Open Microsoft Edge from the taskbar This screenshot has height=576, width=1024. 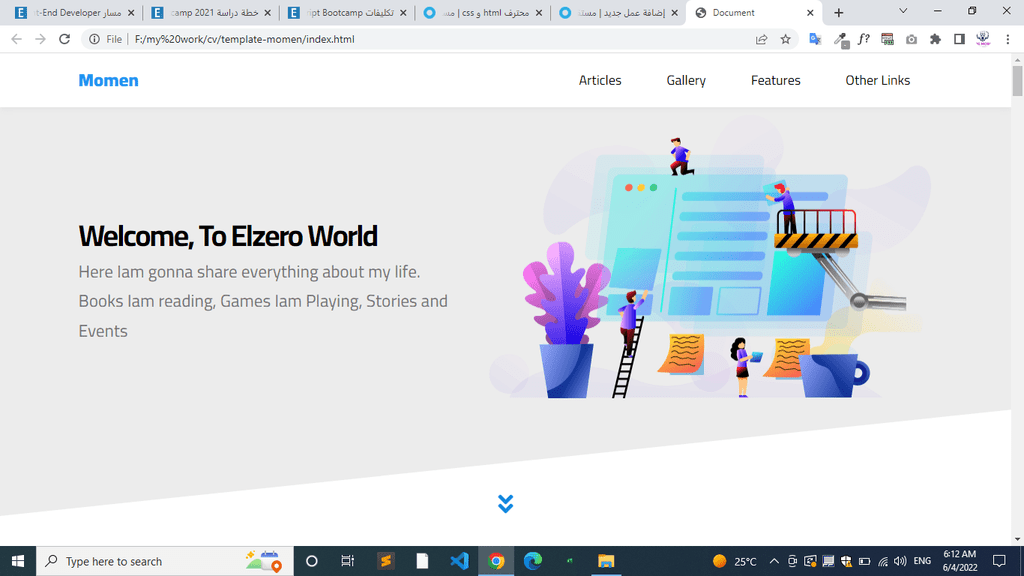[x=533, y=561]
